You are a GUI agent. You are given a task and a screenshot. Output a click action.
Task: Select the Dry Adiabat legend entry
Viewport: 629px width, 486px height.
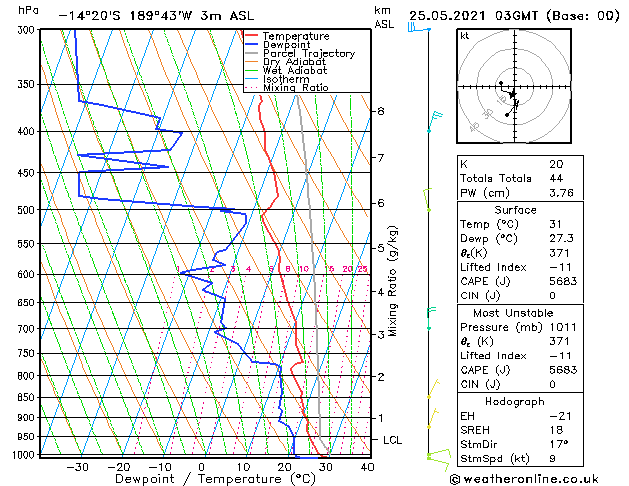click(x=286, y=62)
